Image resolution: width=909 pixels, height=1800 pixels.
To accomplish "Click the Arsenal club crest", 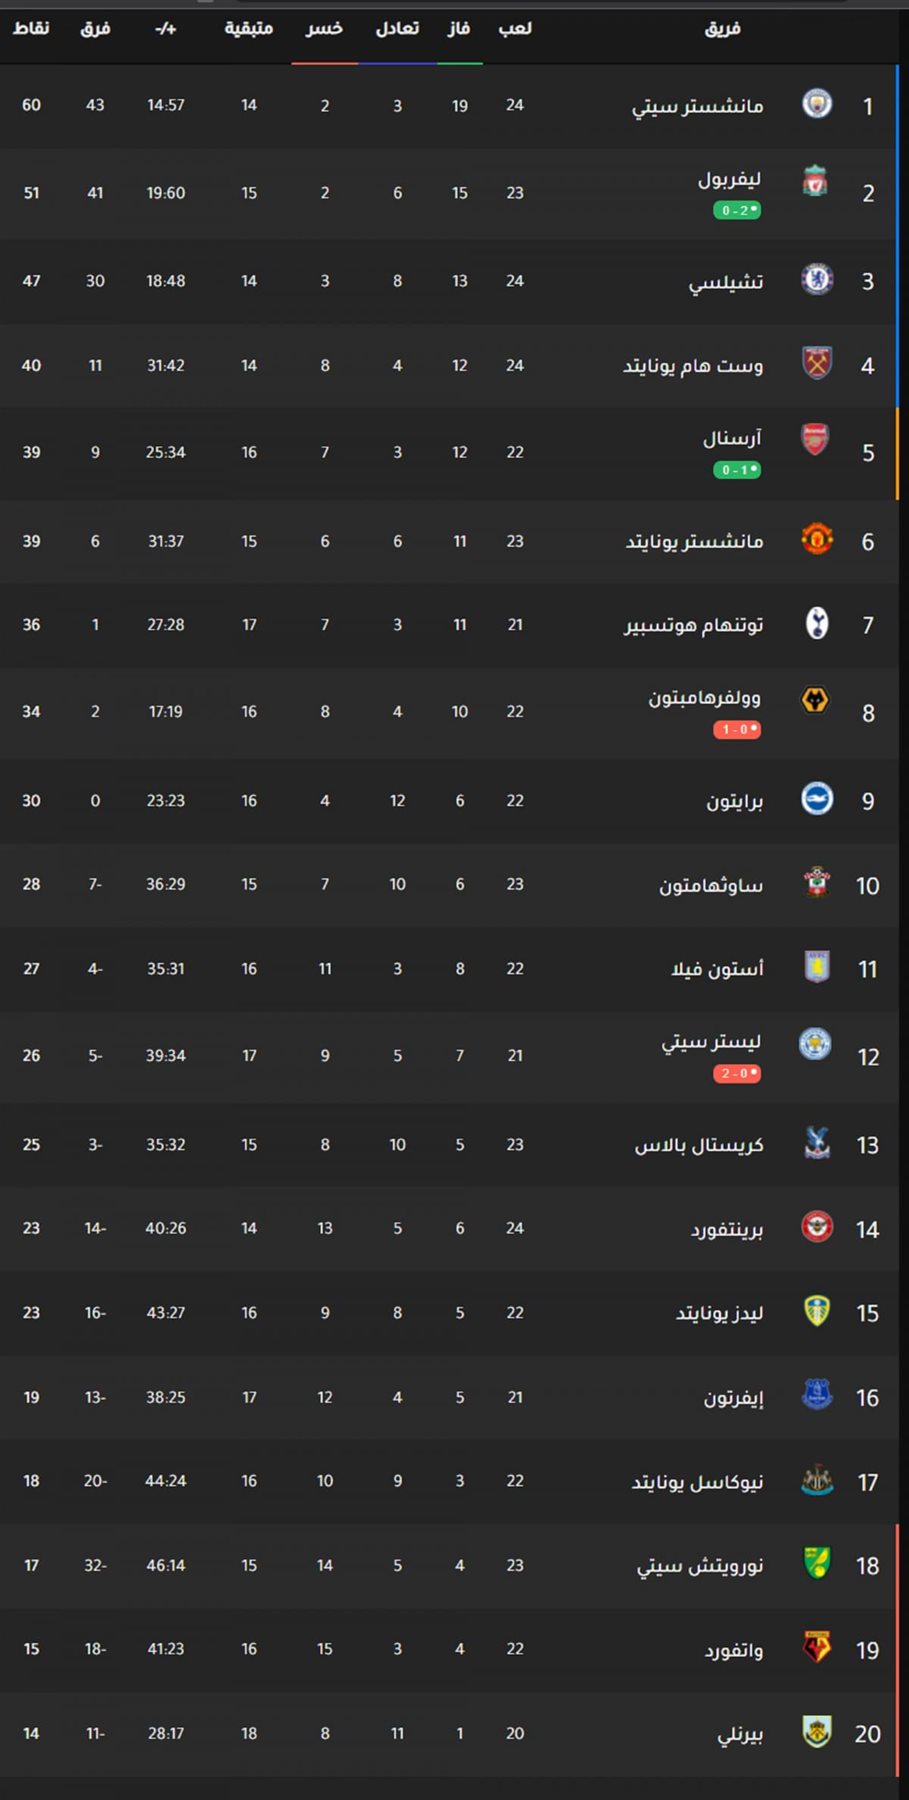I will click(816, 439).
